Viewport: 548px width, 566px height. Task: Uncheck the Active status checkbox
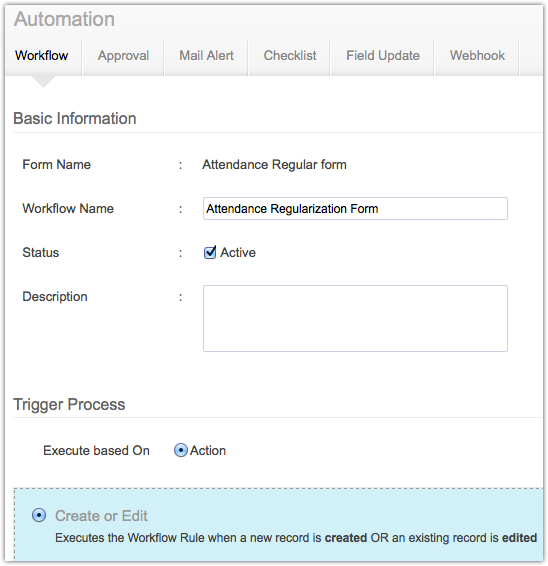tap(210, 252)
